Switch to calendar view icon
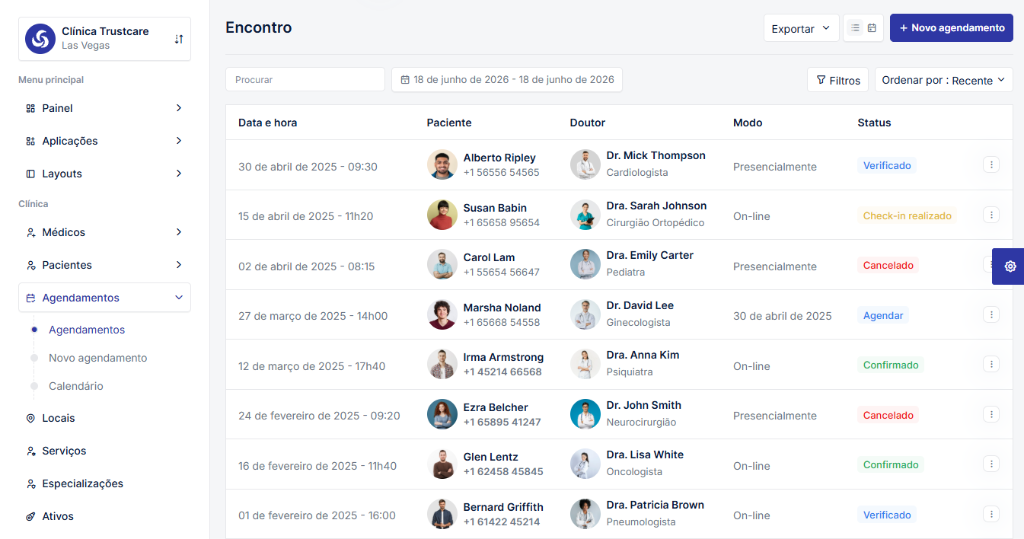1024x539 pixels. tap(872, 28)
